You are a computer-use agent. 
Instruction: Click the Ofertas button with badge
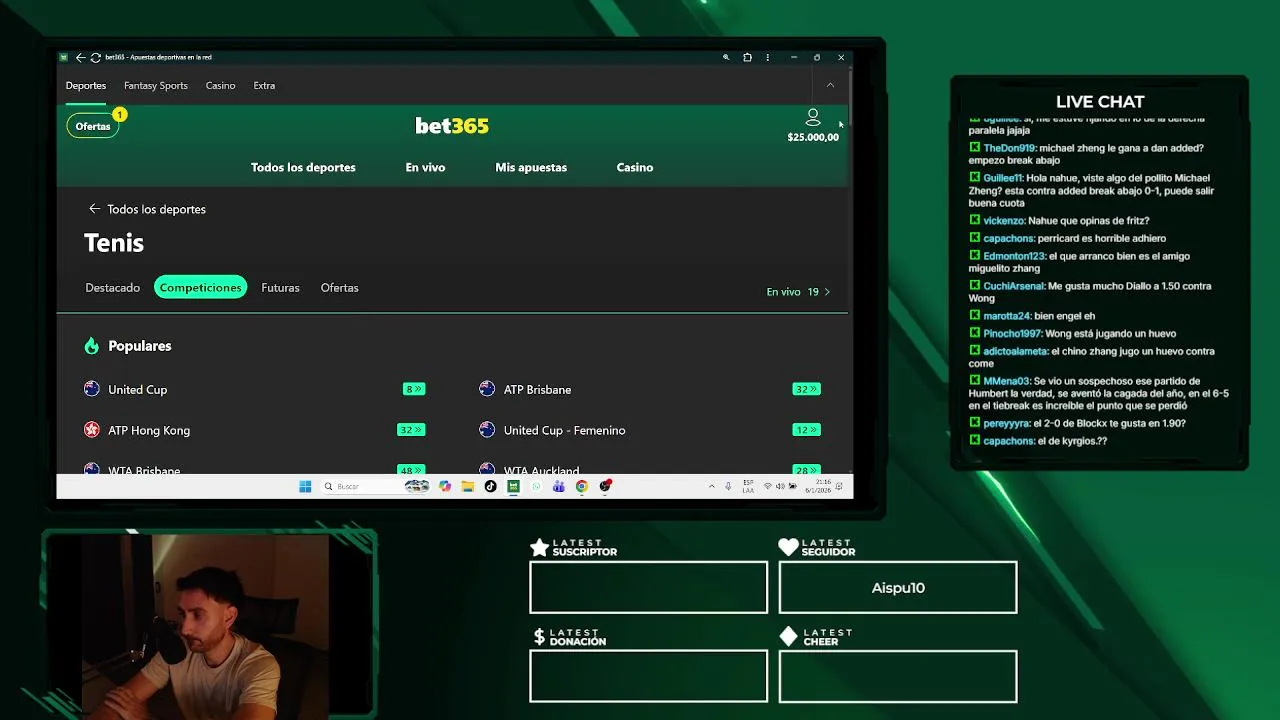click(x=93, y=126)
